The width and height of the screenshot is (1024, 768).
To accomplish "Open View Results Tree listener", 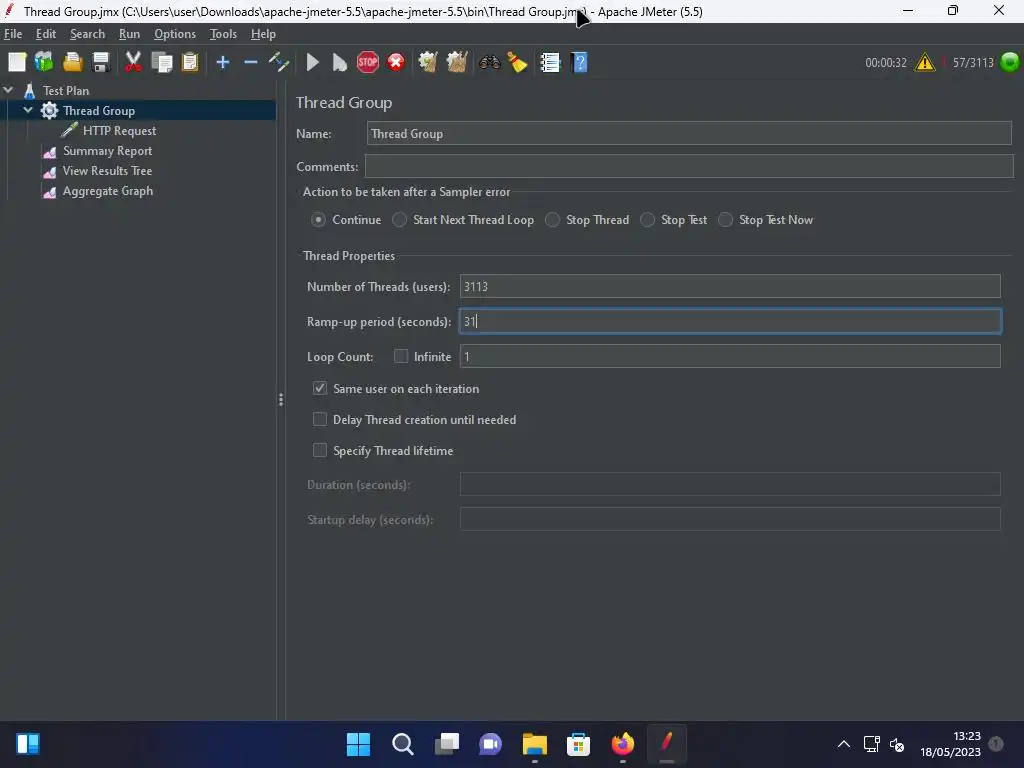I will tap(107, 170).
